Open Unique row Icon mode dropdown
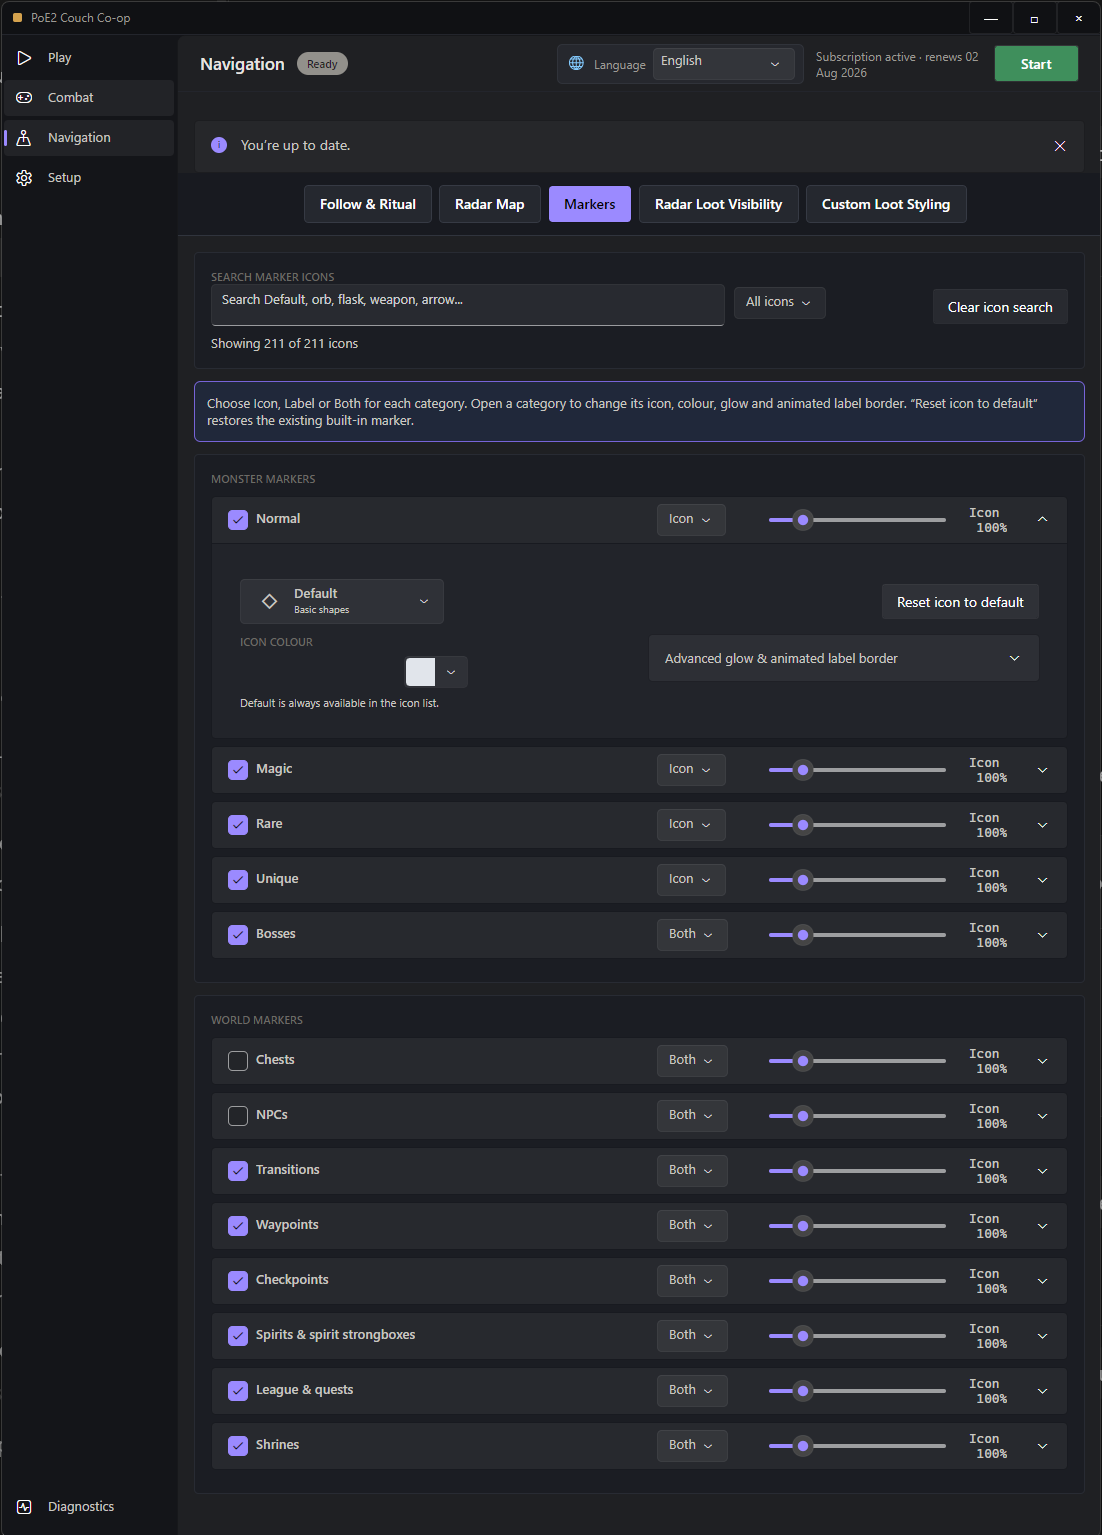Screen dimensions: 1102x1535 [691, 880]
